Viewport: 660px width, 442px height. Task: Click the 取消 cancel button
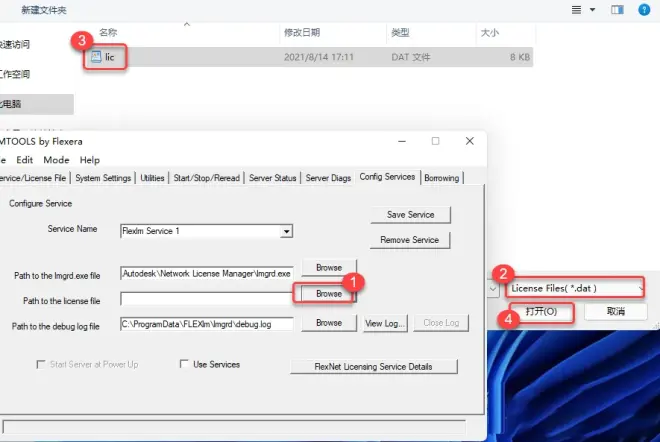[616, 312]
